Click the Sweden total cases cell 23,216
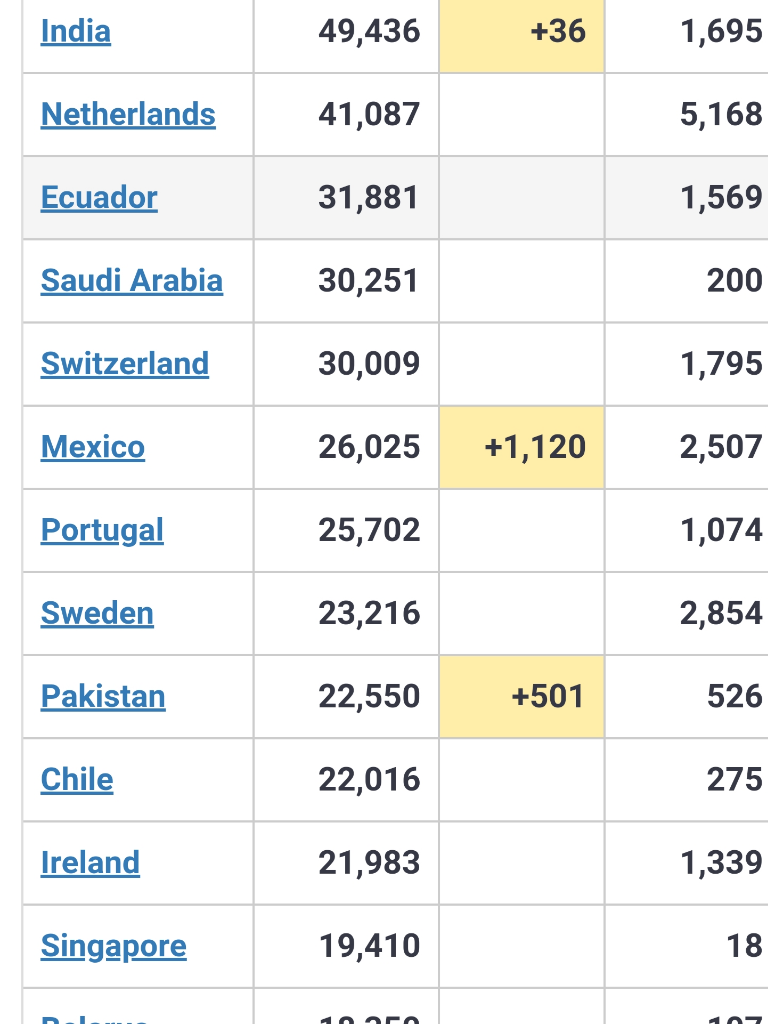This screenshot has height=1024, width=768. tap(346, 613)
